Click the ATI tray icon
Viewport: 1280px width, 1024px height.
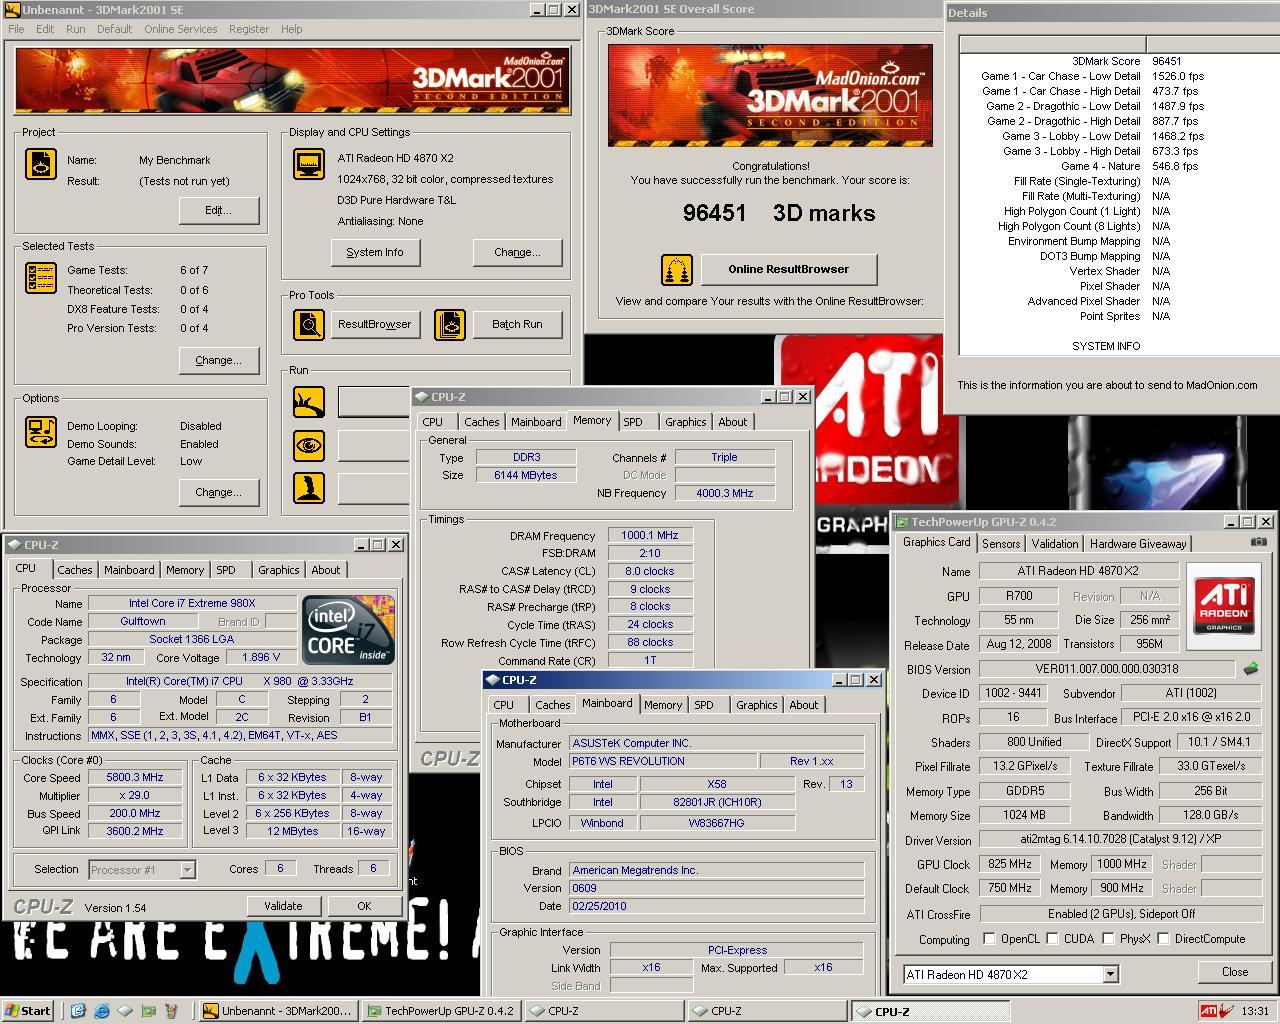tap(1209, 1011)
